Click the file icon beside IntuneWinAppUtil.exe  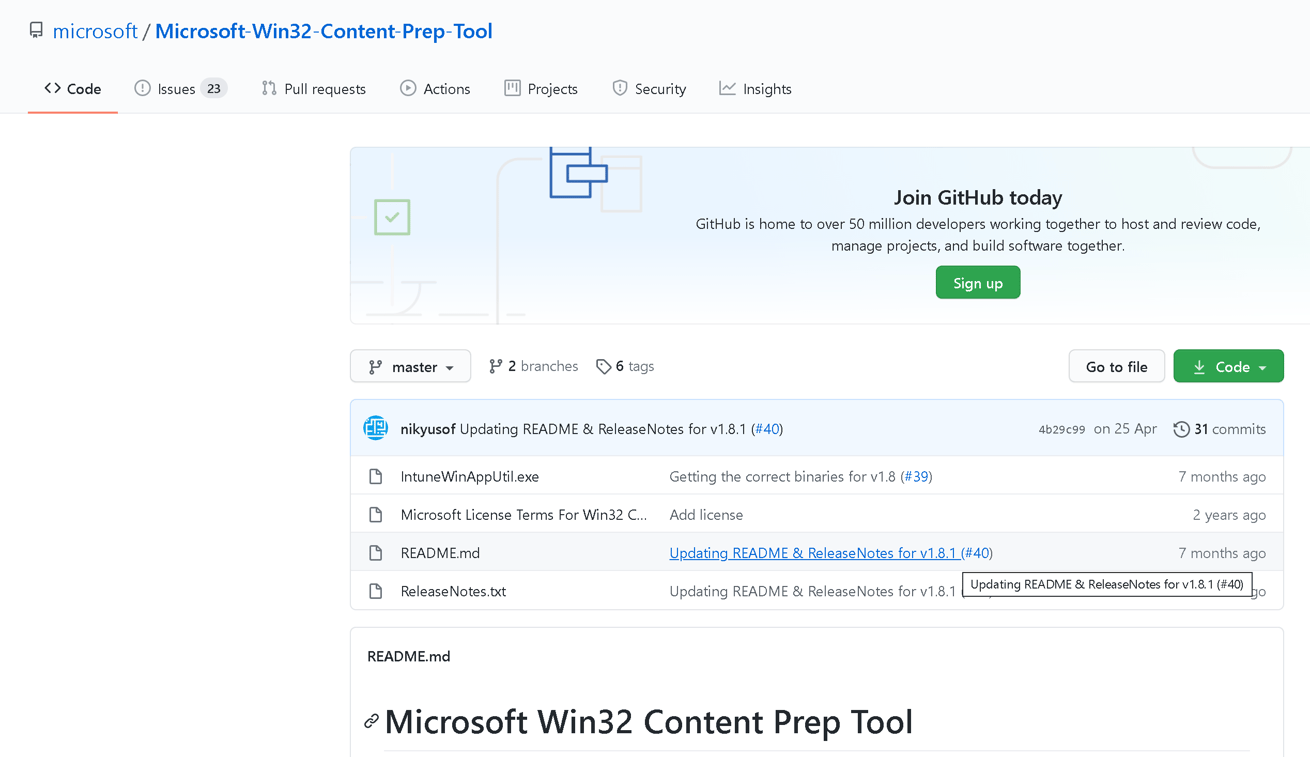point(376,477)
